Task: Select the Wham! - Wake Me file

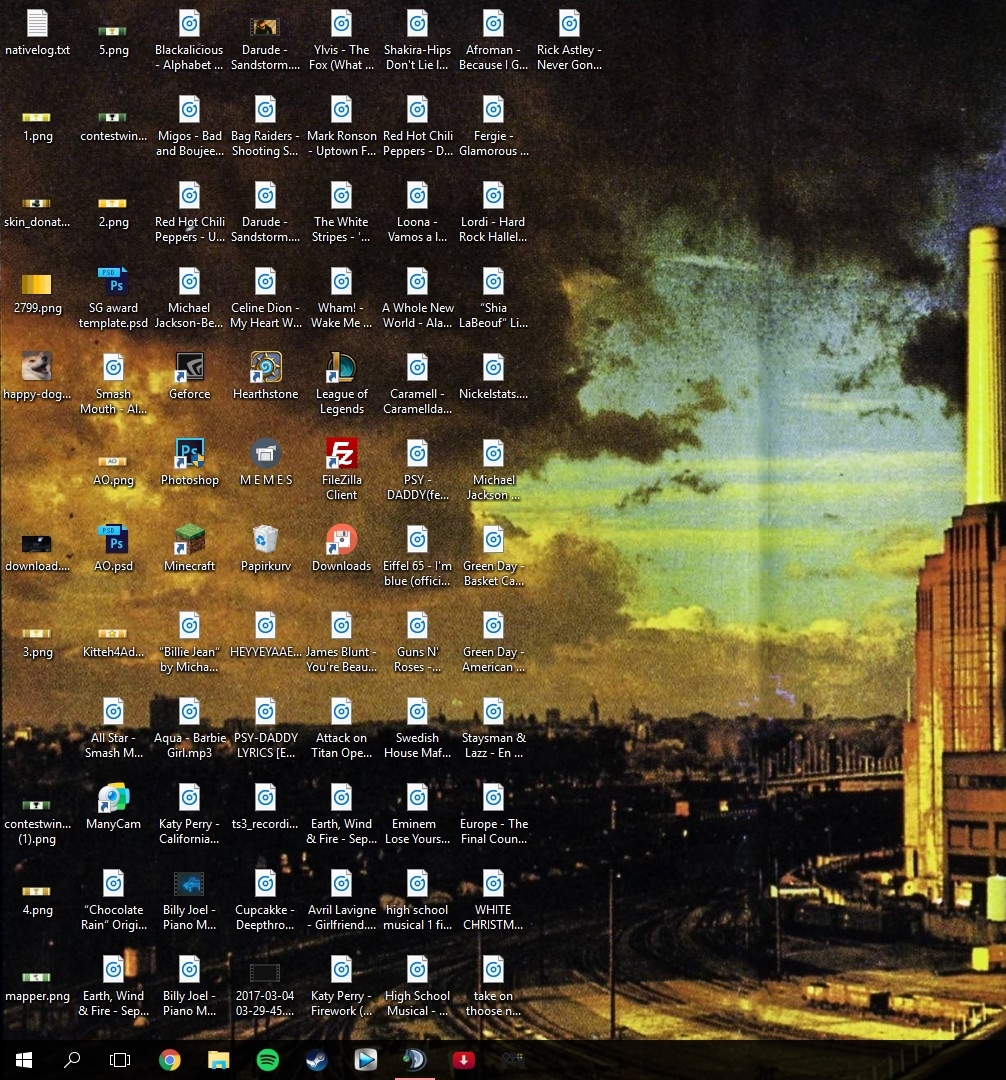Action: [342, 297]
